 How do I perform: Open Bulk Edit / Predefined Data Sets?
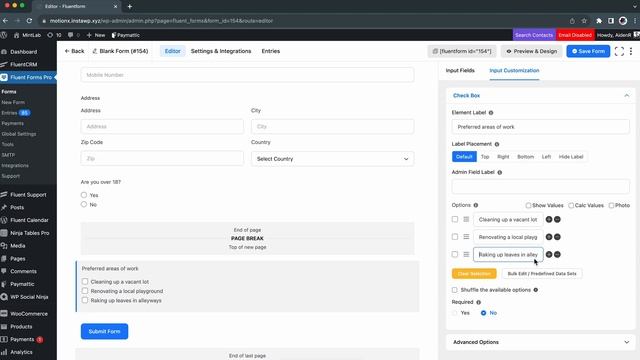click(x=542, y=273)
